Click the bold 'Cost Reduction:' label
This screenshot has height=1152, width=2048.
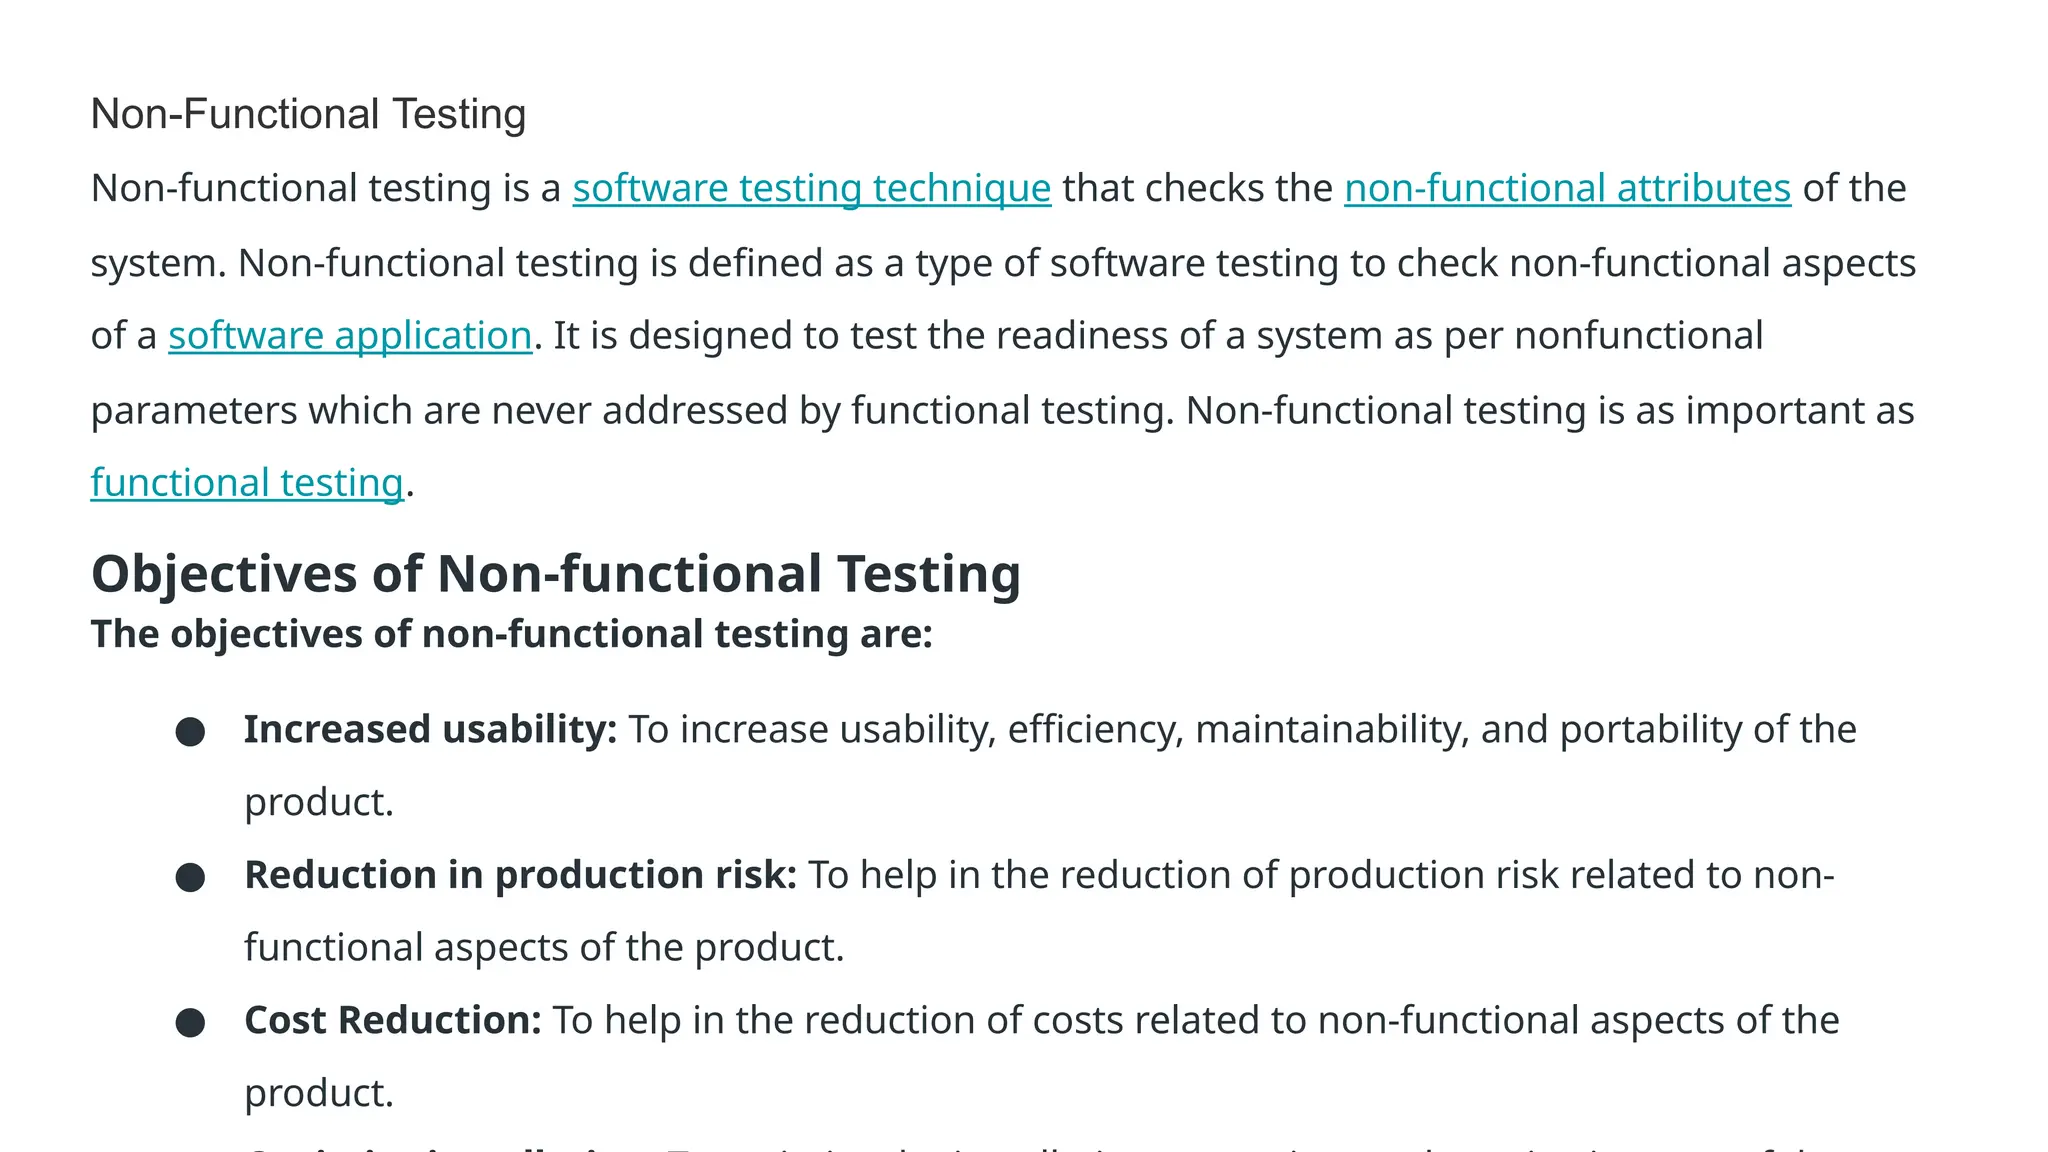(x=393, y=1020)
